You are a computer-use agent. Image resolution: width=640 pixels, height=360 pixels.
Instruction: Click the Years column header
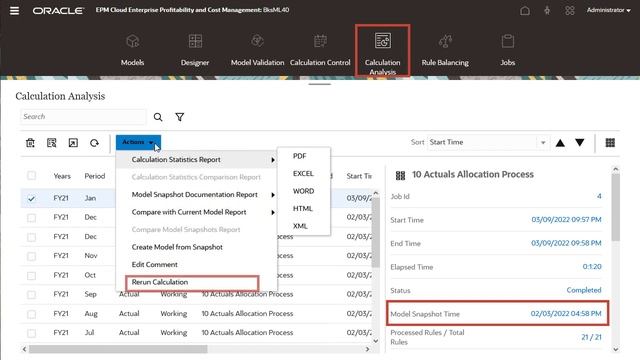coord(62,176)
